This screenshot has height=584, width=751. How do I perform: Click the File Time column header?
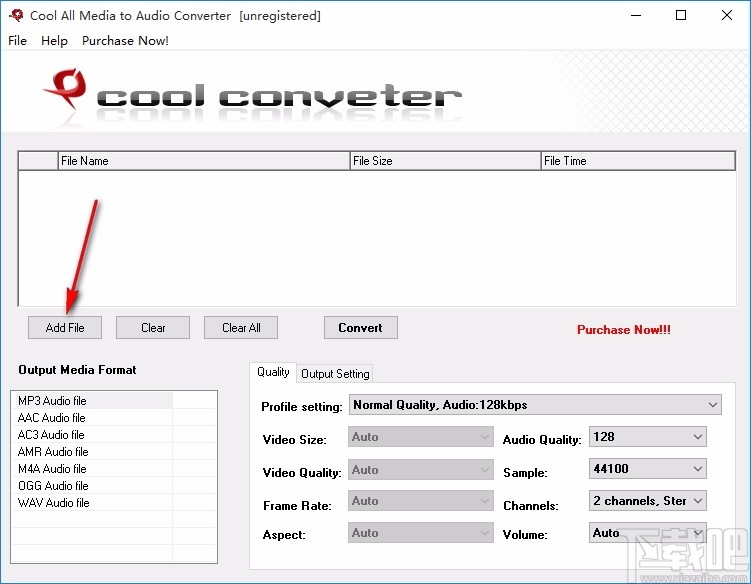[x=638, y=161]
